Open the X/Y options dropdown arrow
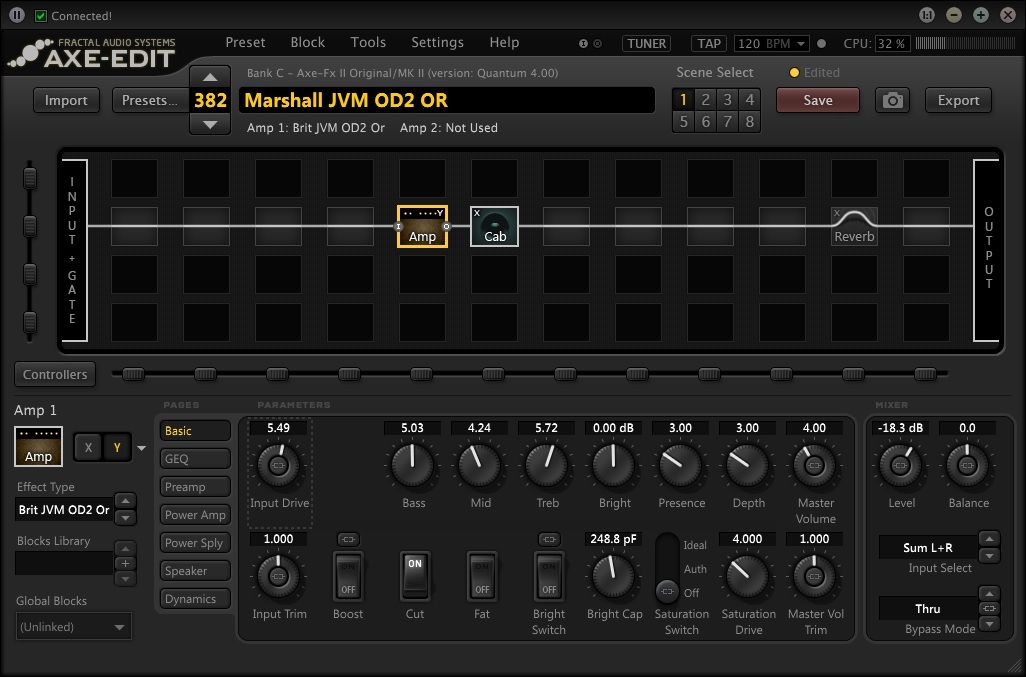The width and height of the screenshot is (1026, 678). tap(141, 448)
